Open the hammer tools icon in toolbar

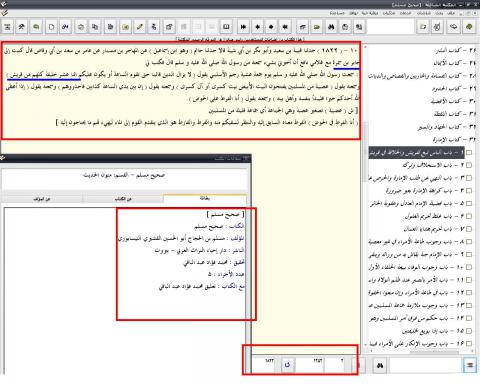click(22, 27)
